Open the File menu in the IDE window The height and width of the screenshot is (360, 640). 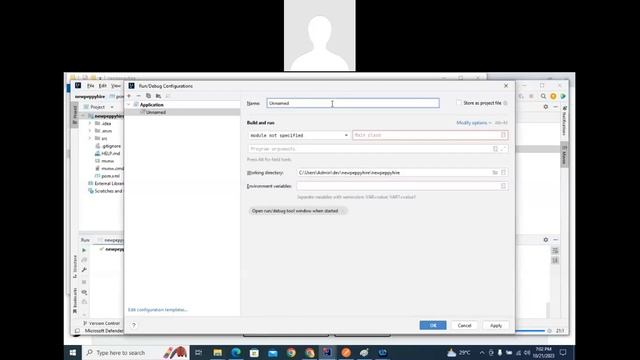click(91, 86)
